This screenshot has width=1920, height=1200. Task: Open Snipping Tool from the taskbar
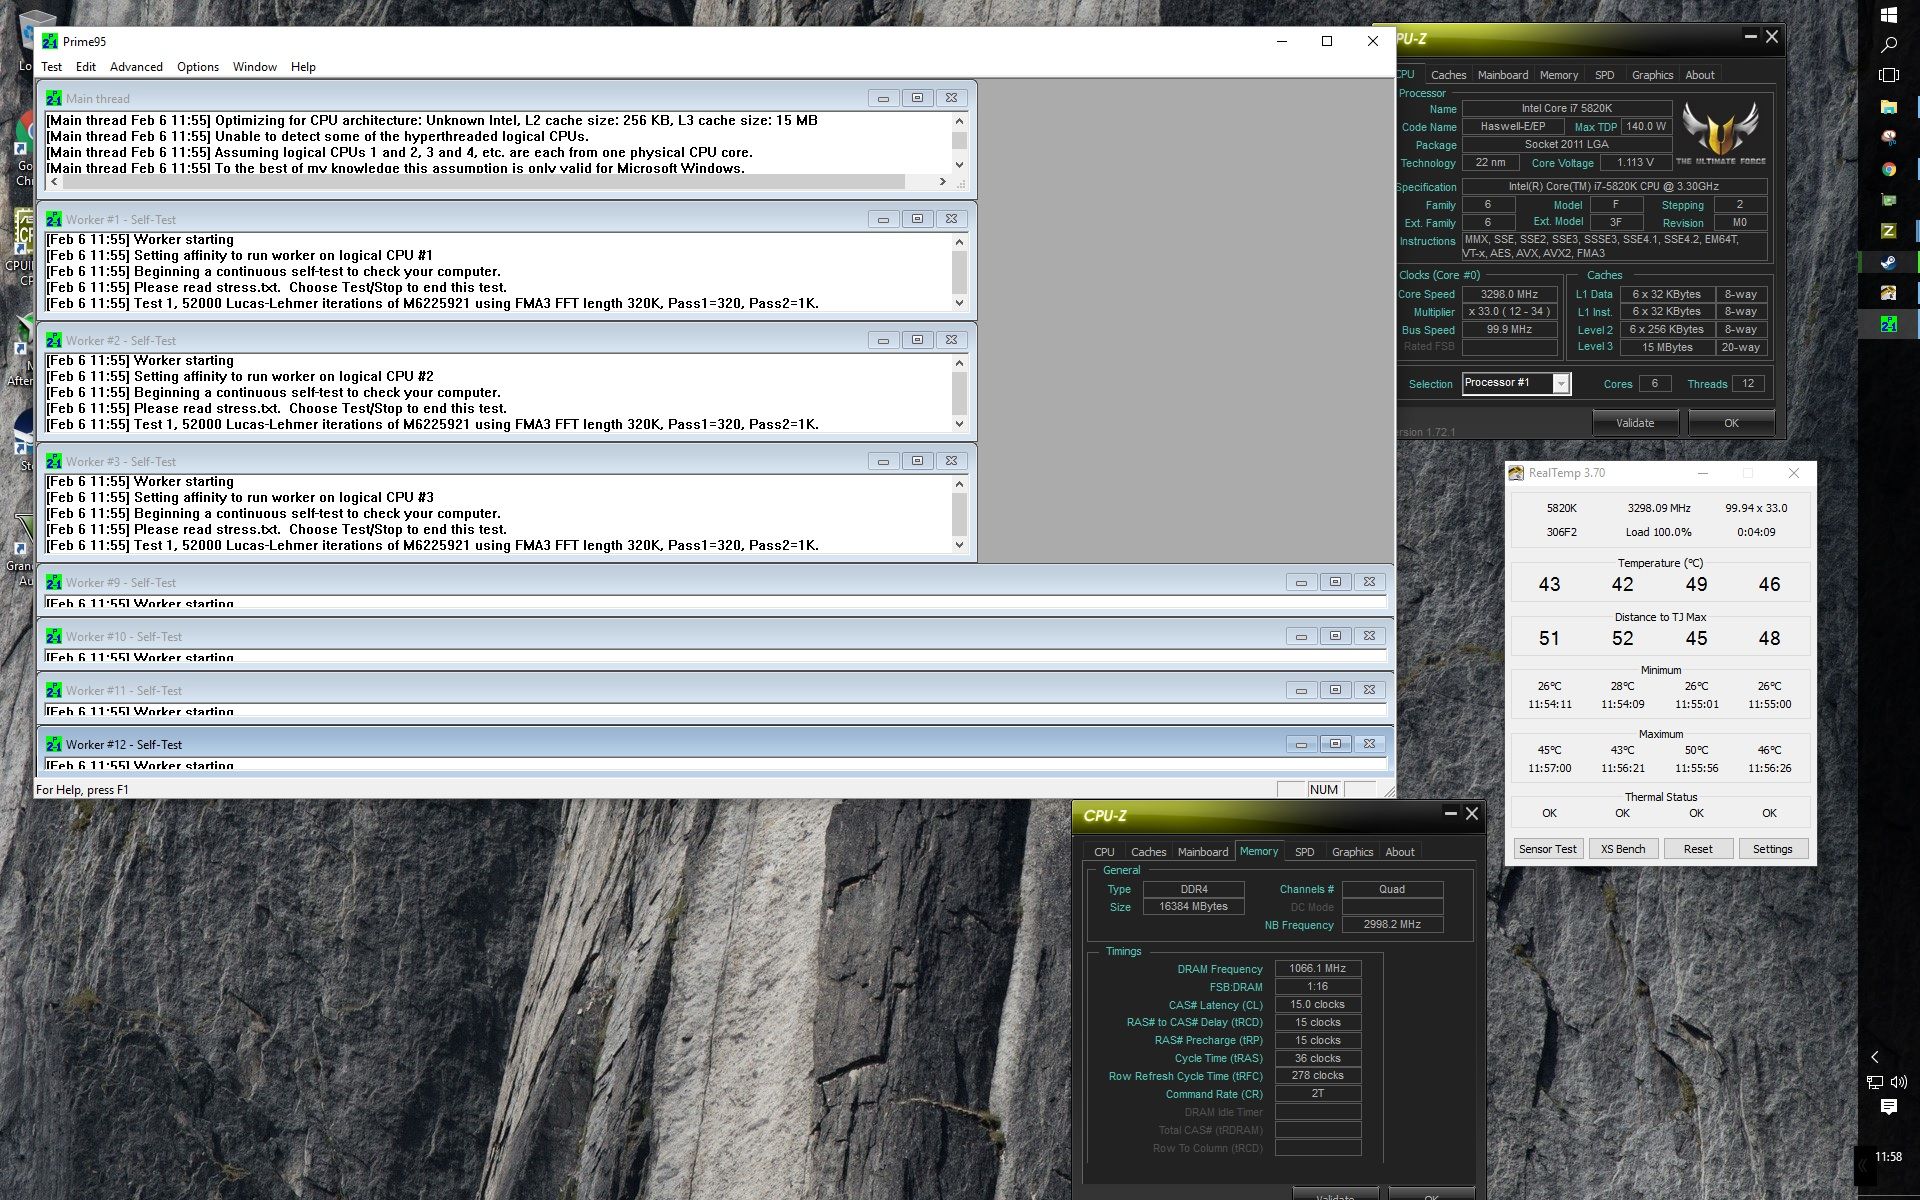click(1889, 138)
